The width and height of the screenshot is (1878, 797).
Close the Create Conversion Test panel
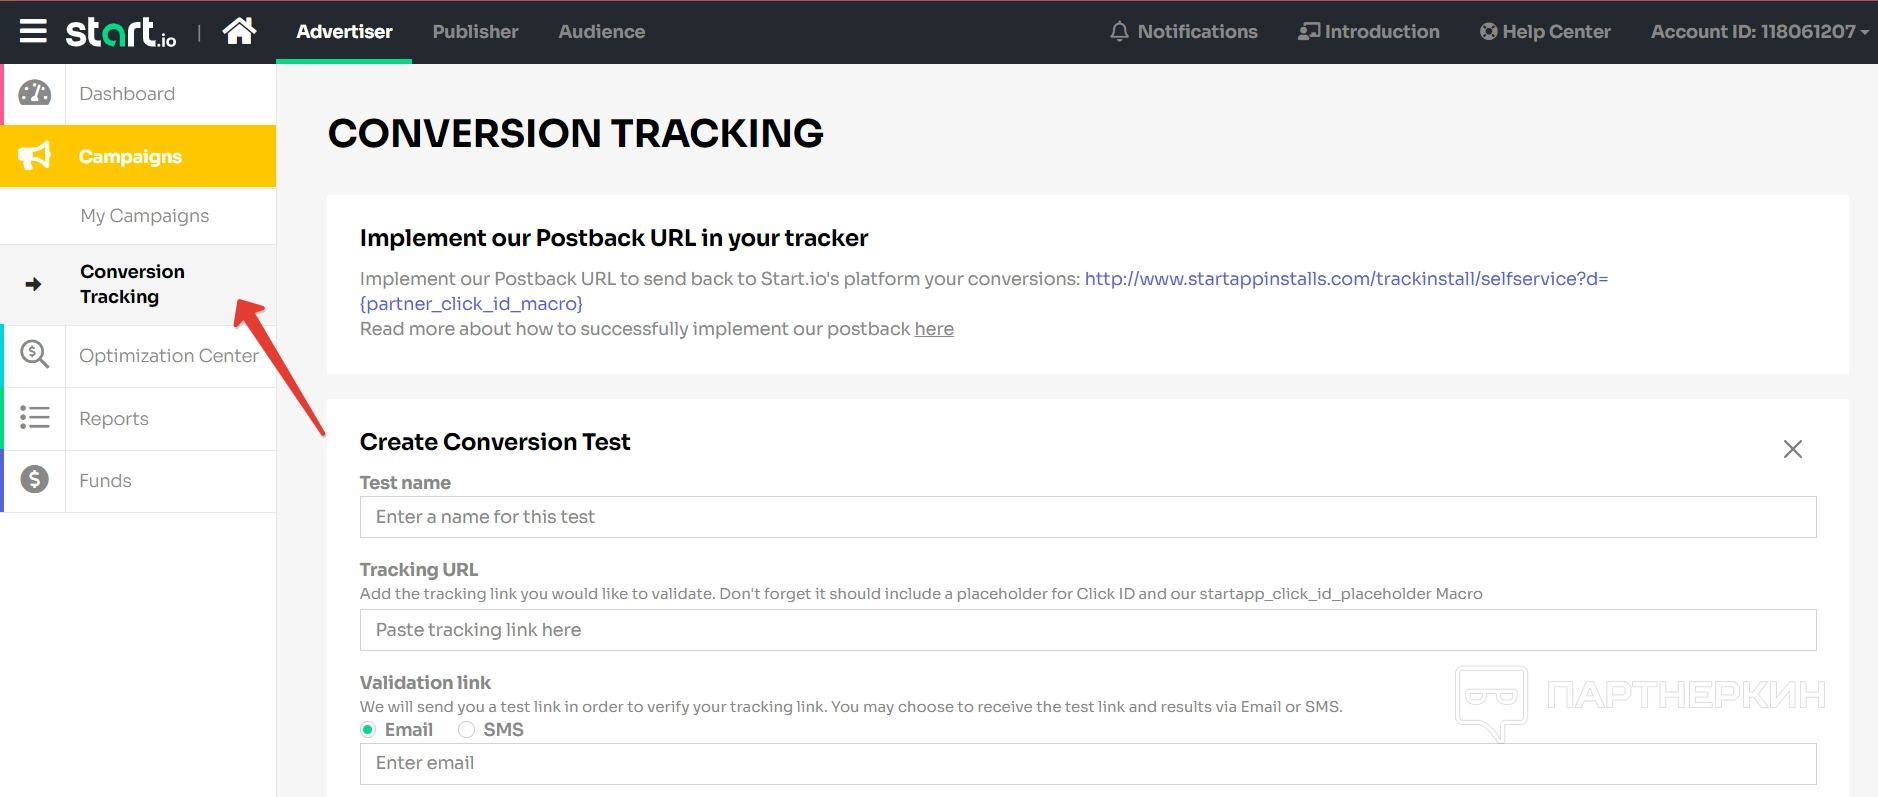point(1792,449)
